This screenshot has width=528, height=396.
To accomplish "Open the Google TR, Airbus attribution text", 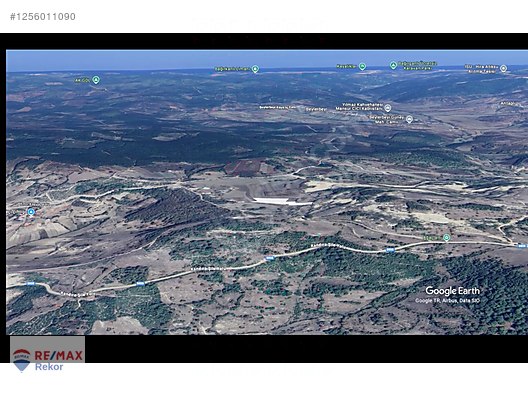I will pos(447,301).
